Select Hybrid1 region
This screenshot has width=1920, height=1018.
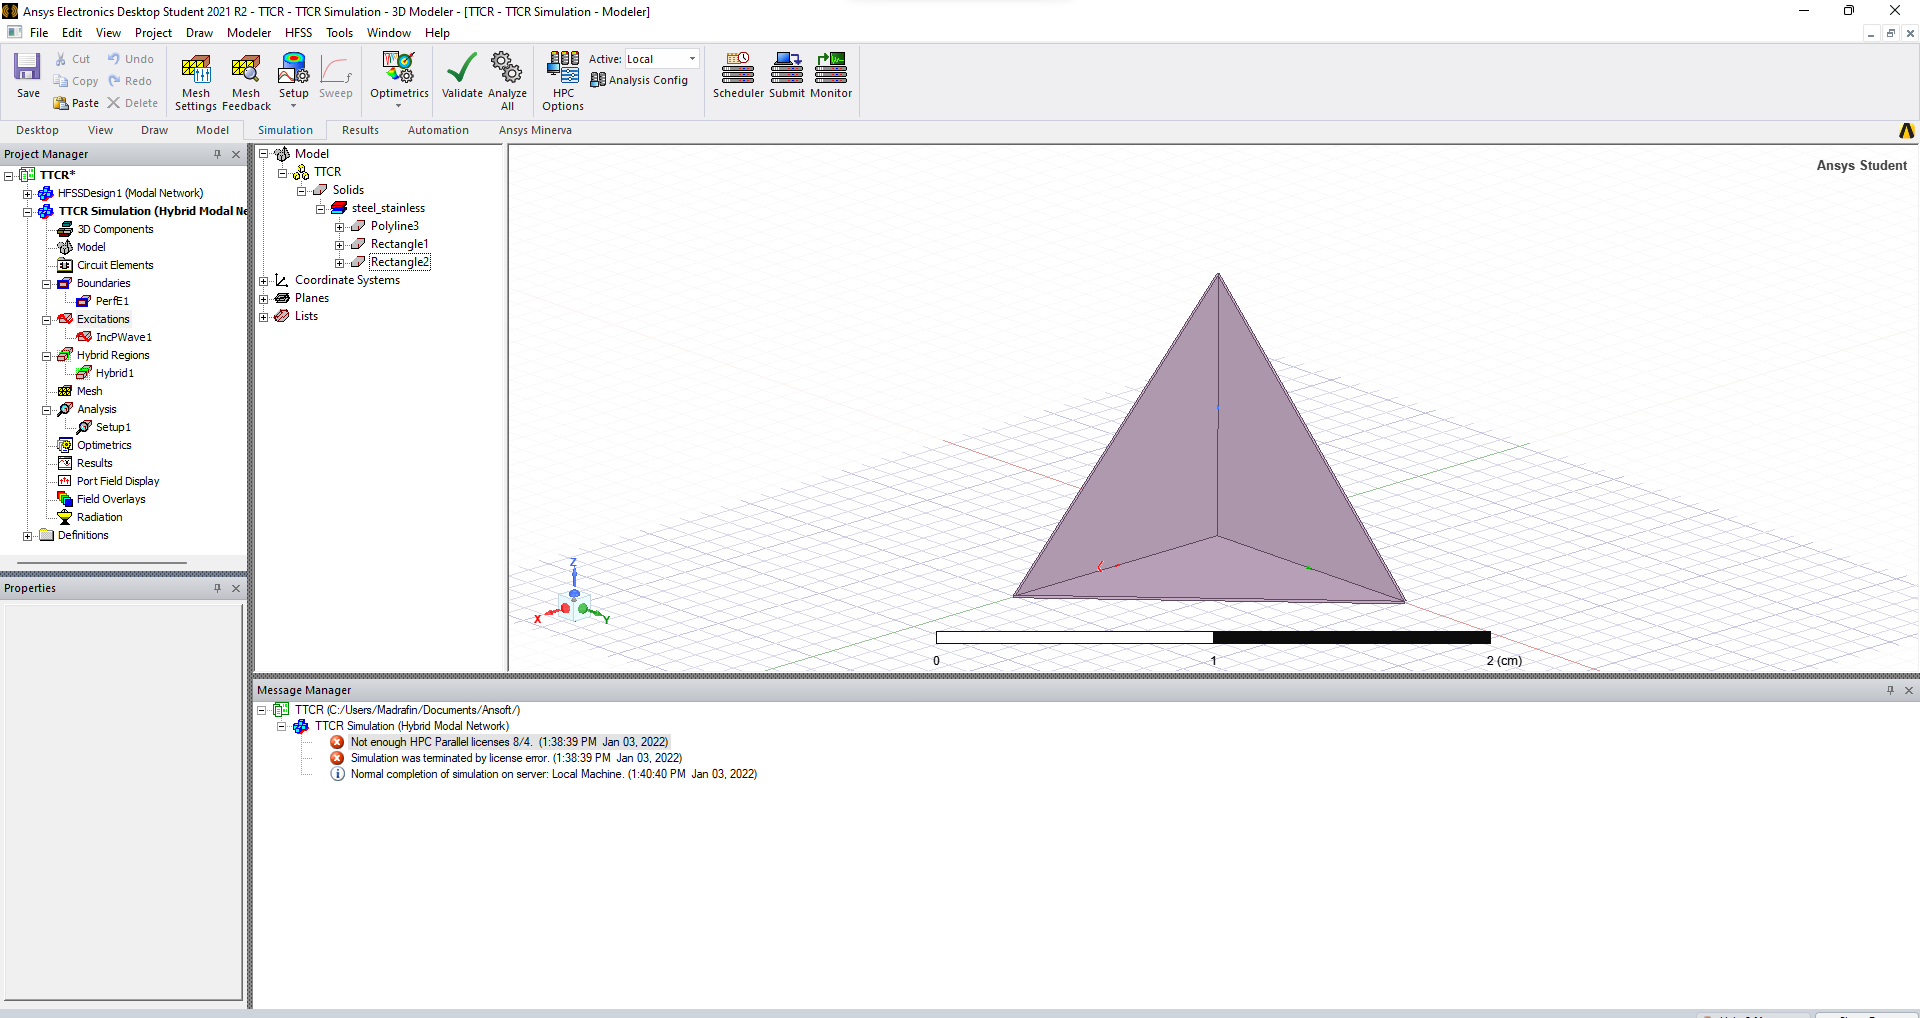[x=114, y=373]
